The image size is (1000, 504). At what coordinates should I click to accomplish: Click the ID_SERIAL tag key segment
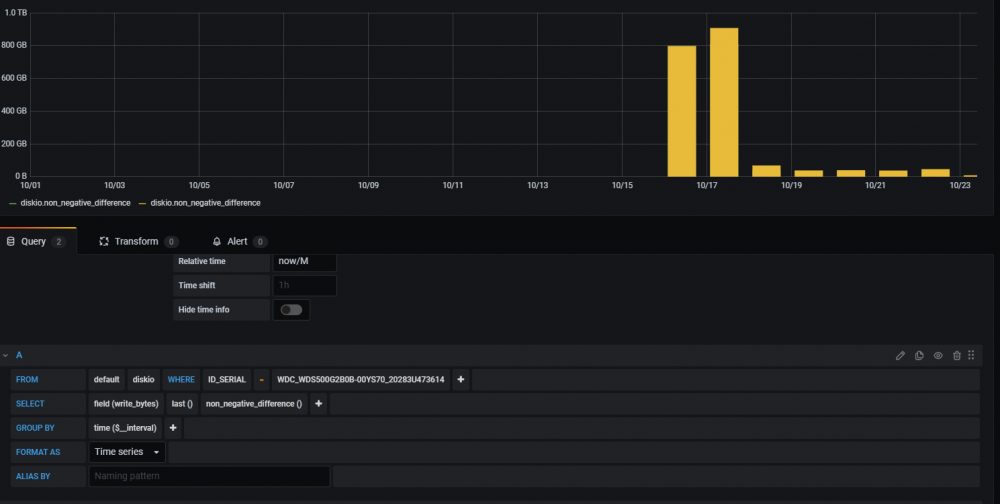pos(226,380)
